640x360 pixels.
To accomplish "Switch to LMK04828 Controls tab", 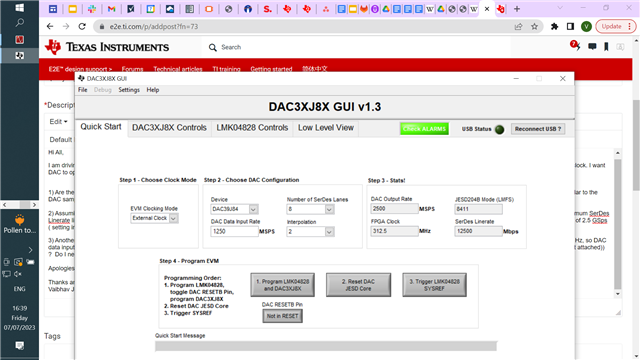I will [x=252, y=128].
